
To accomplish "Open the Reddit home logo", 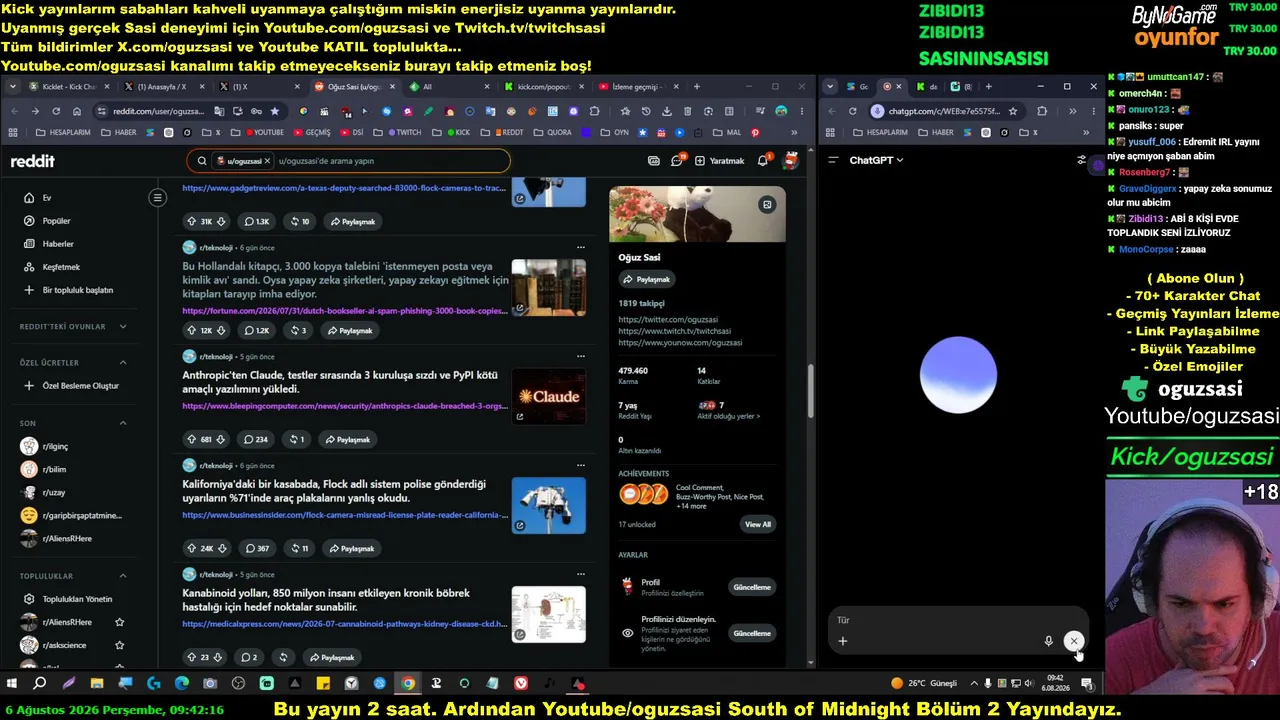I will point(33,161).
